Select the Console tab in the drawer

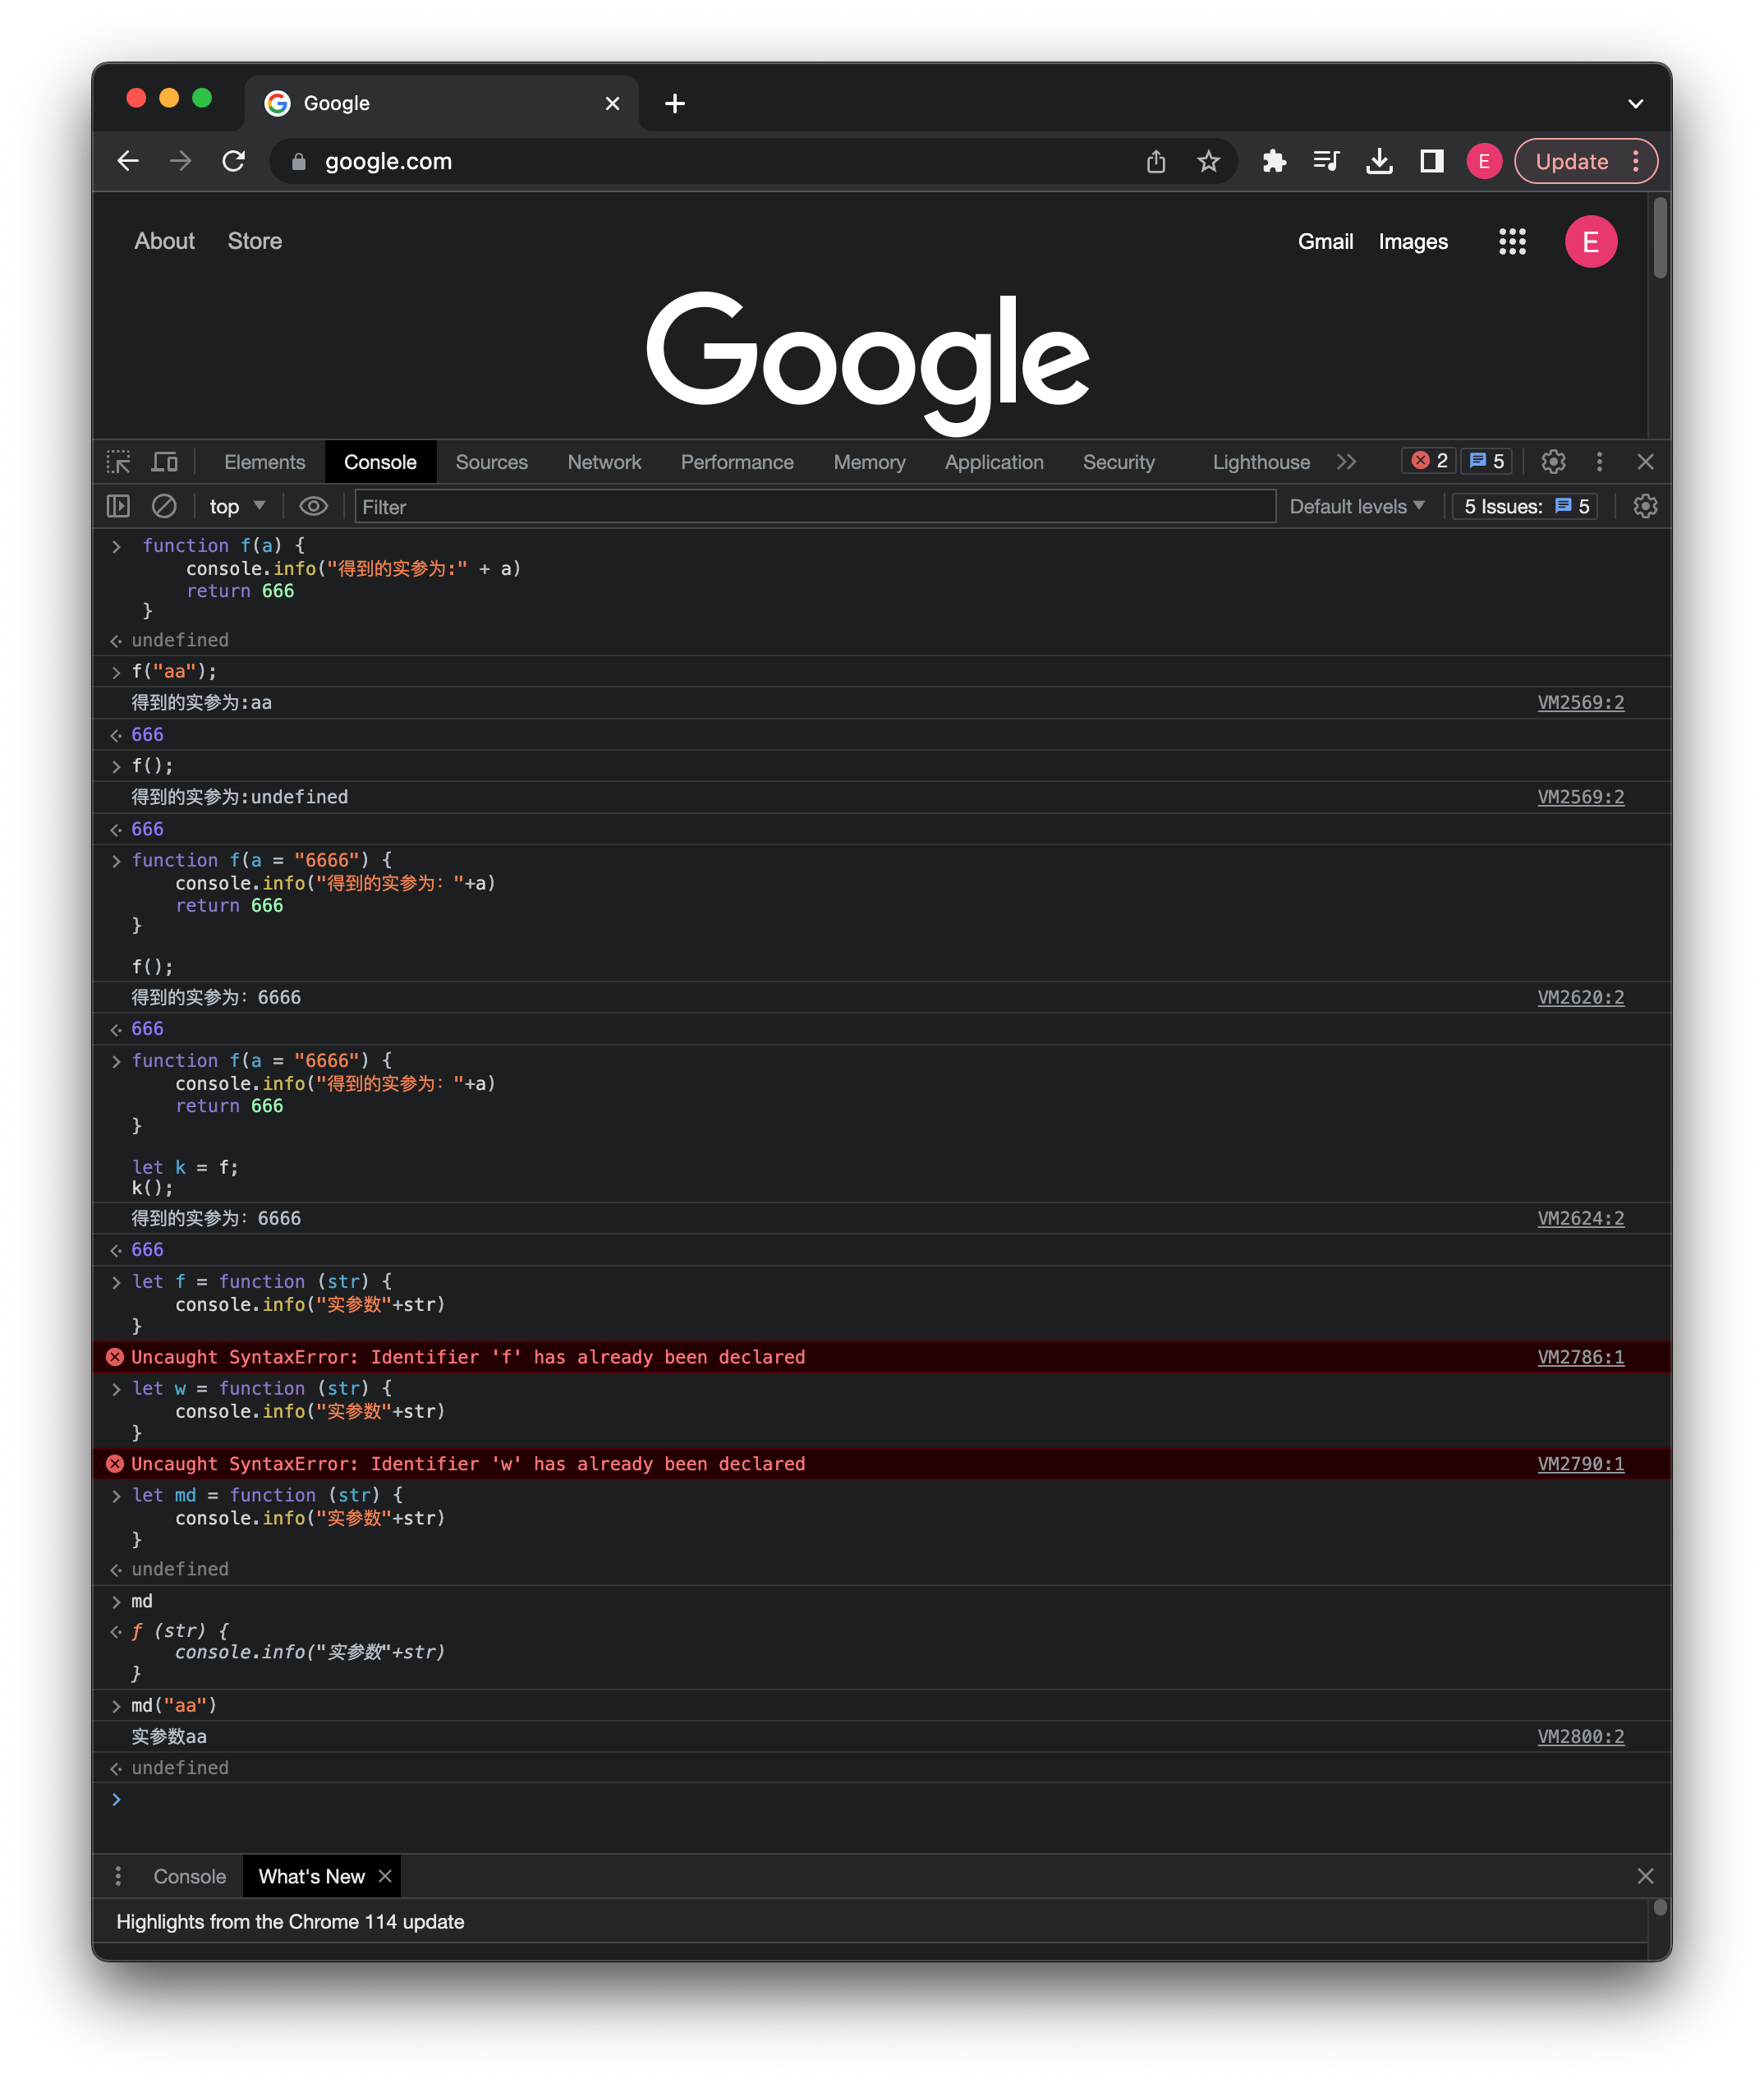[189, 1876]
